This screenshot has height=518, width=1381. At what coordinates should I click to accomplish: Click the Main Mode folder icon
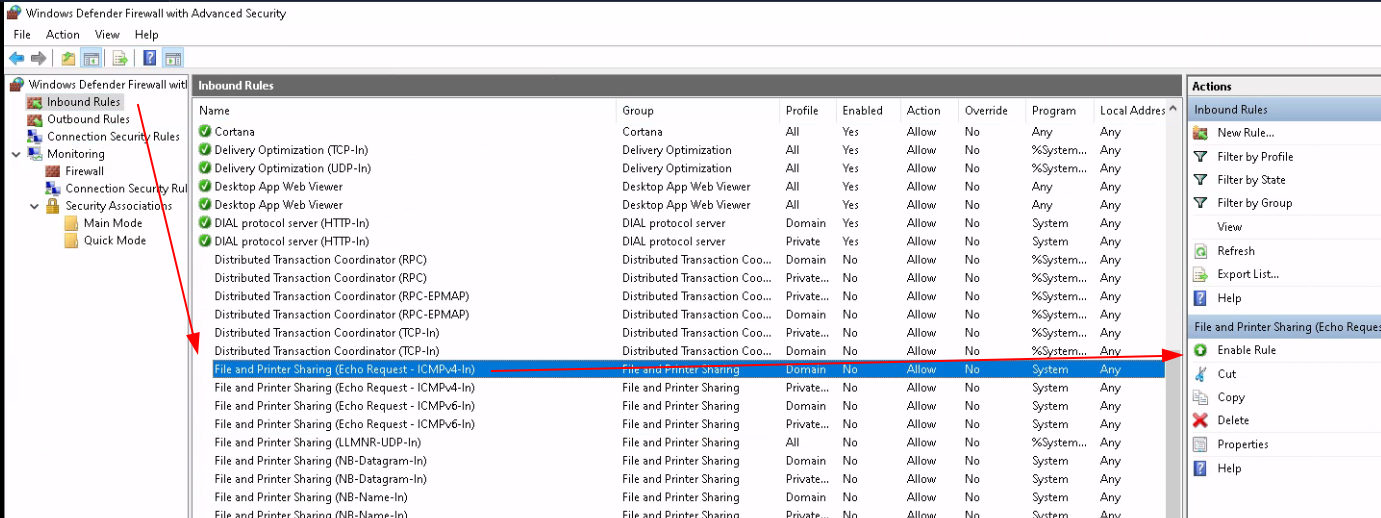[71, 223]
